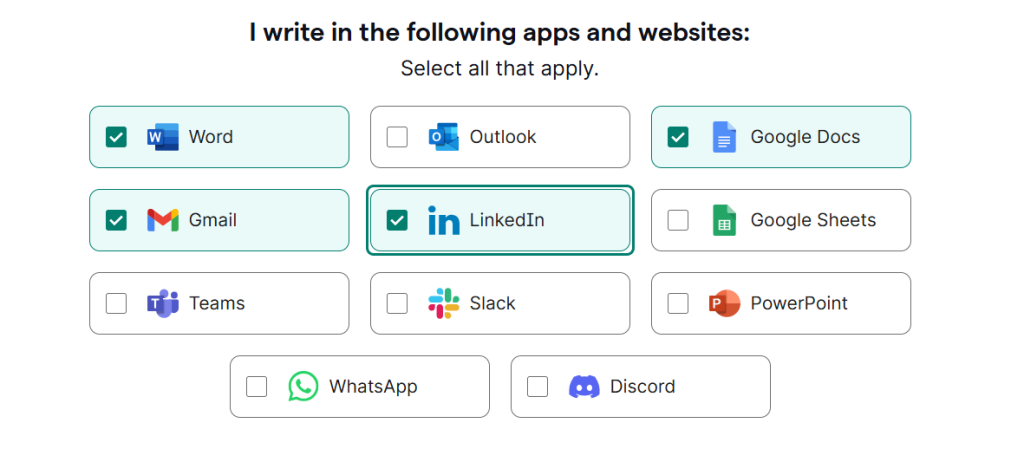This screenshot has height=462, width=1024.
Task: Click the Google Sheets icon
Action: click(724, 220)
